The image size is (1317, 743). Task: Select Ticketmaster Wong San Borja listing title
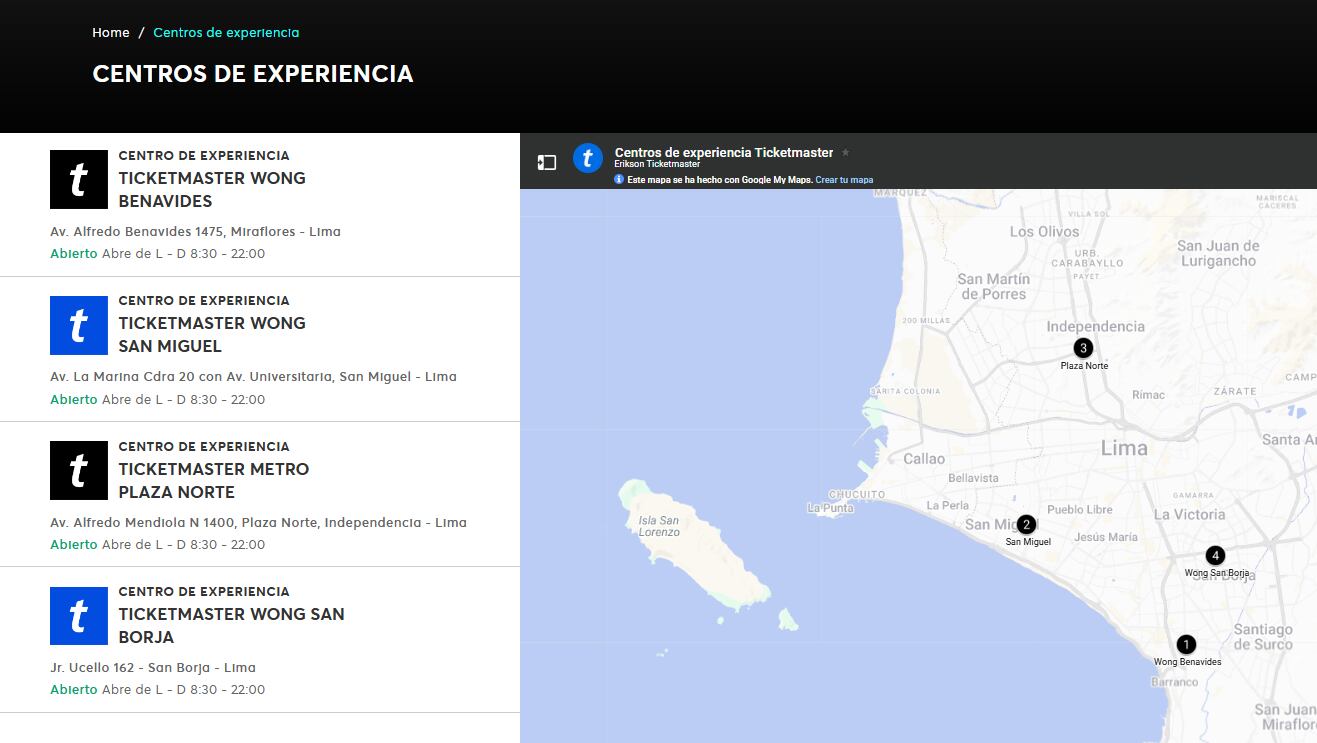[x=231, y=625]
